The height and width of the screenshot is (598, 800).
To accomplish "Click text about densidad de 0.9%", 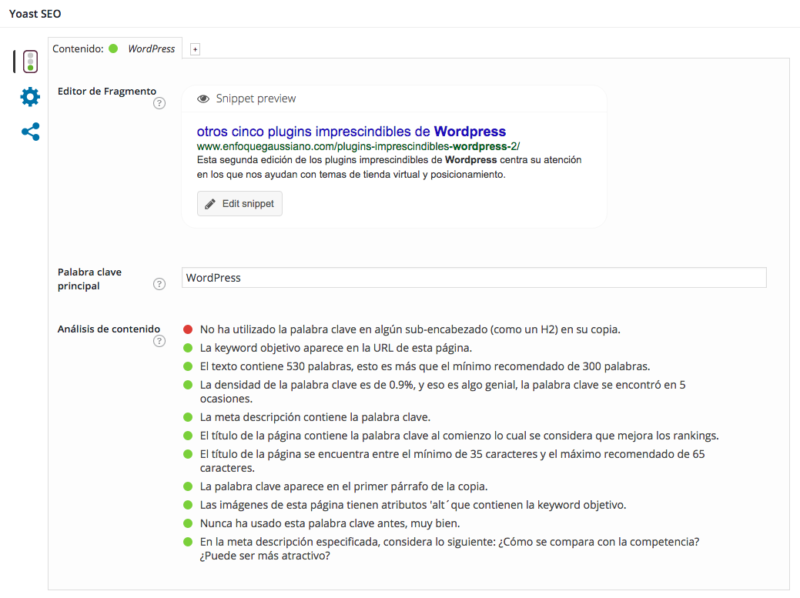I will point(443,391).
